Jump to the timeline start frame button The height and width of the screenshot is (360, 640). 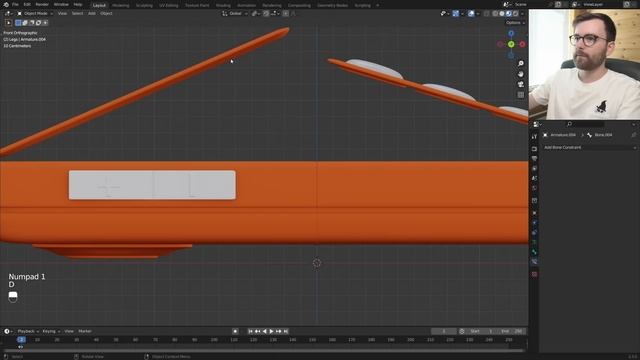click(x=250, y=331)
